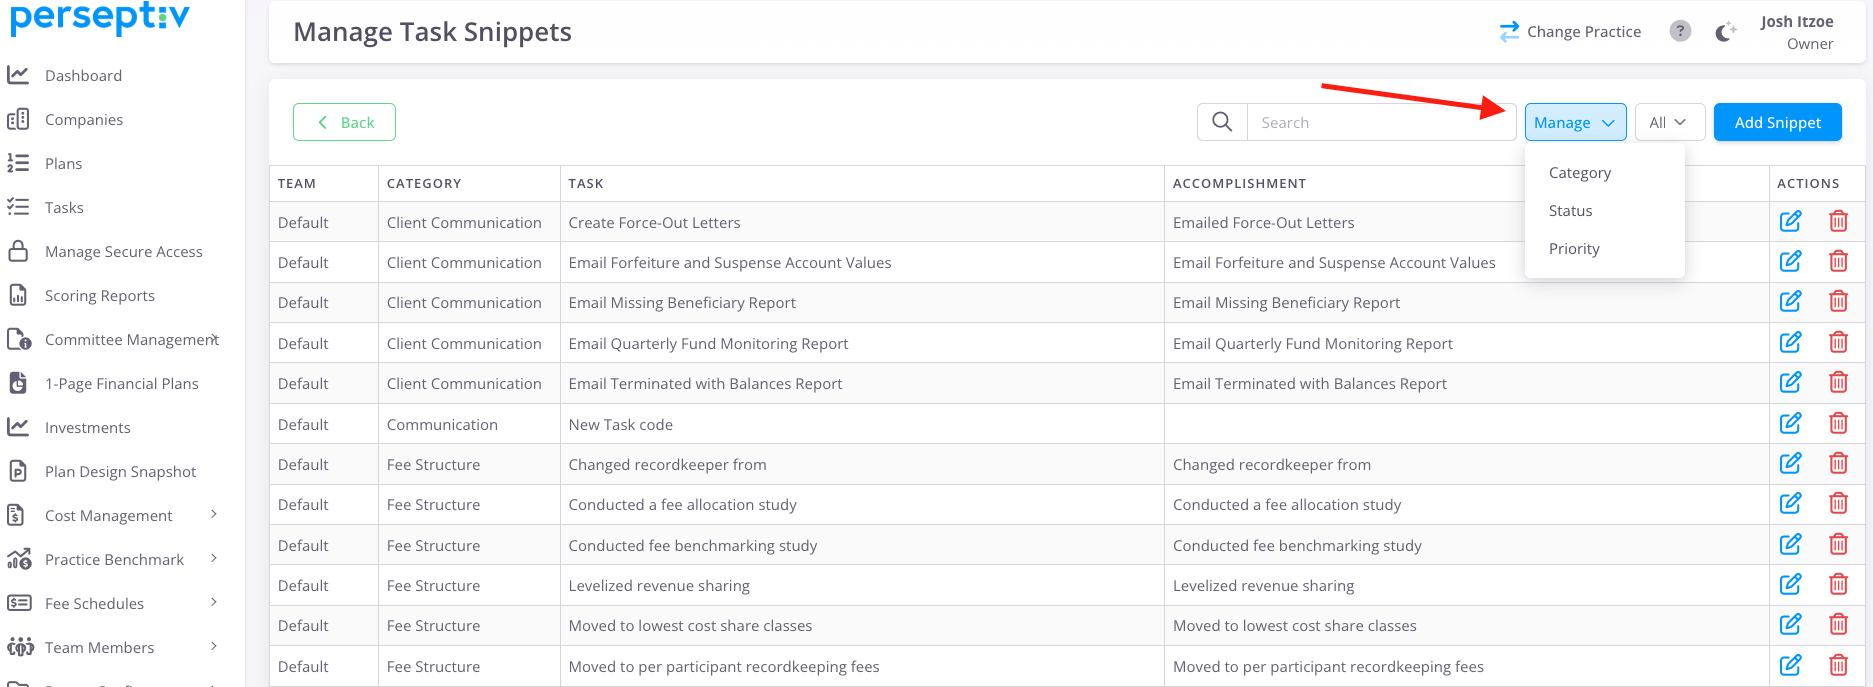This screenshot has height=687, width=1873.
Task: Click edit icon for Create Force-Out Letters
Action: point(1790,221)
